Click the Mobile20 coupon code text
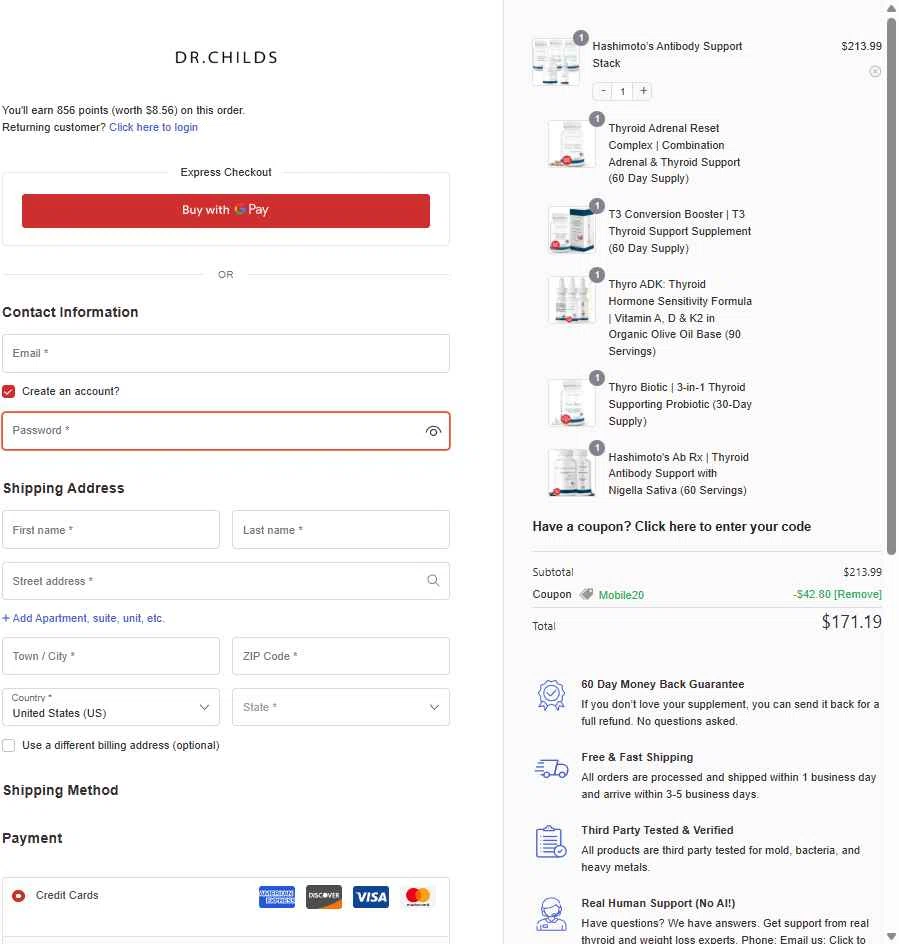This screenshot has width=899, height=944. tap(621, 595)
